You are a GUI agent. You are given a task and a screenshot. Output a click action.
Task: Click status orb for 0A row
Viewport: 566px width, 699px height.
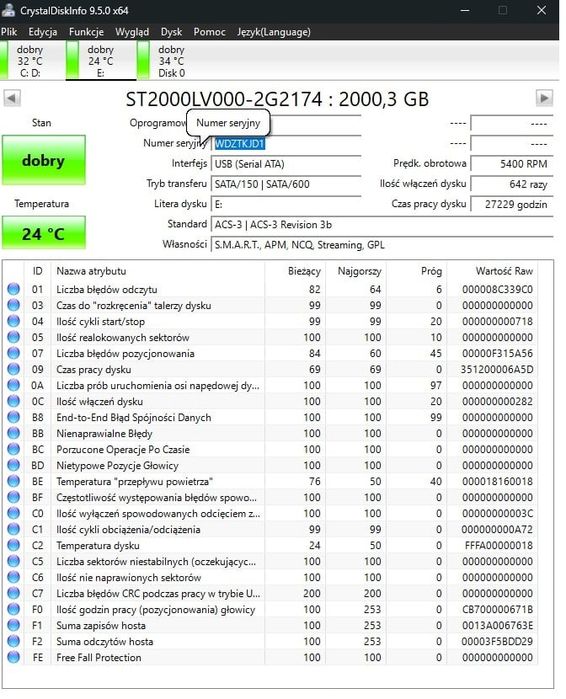14,386
